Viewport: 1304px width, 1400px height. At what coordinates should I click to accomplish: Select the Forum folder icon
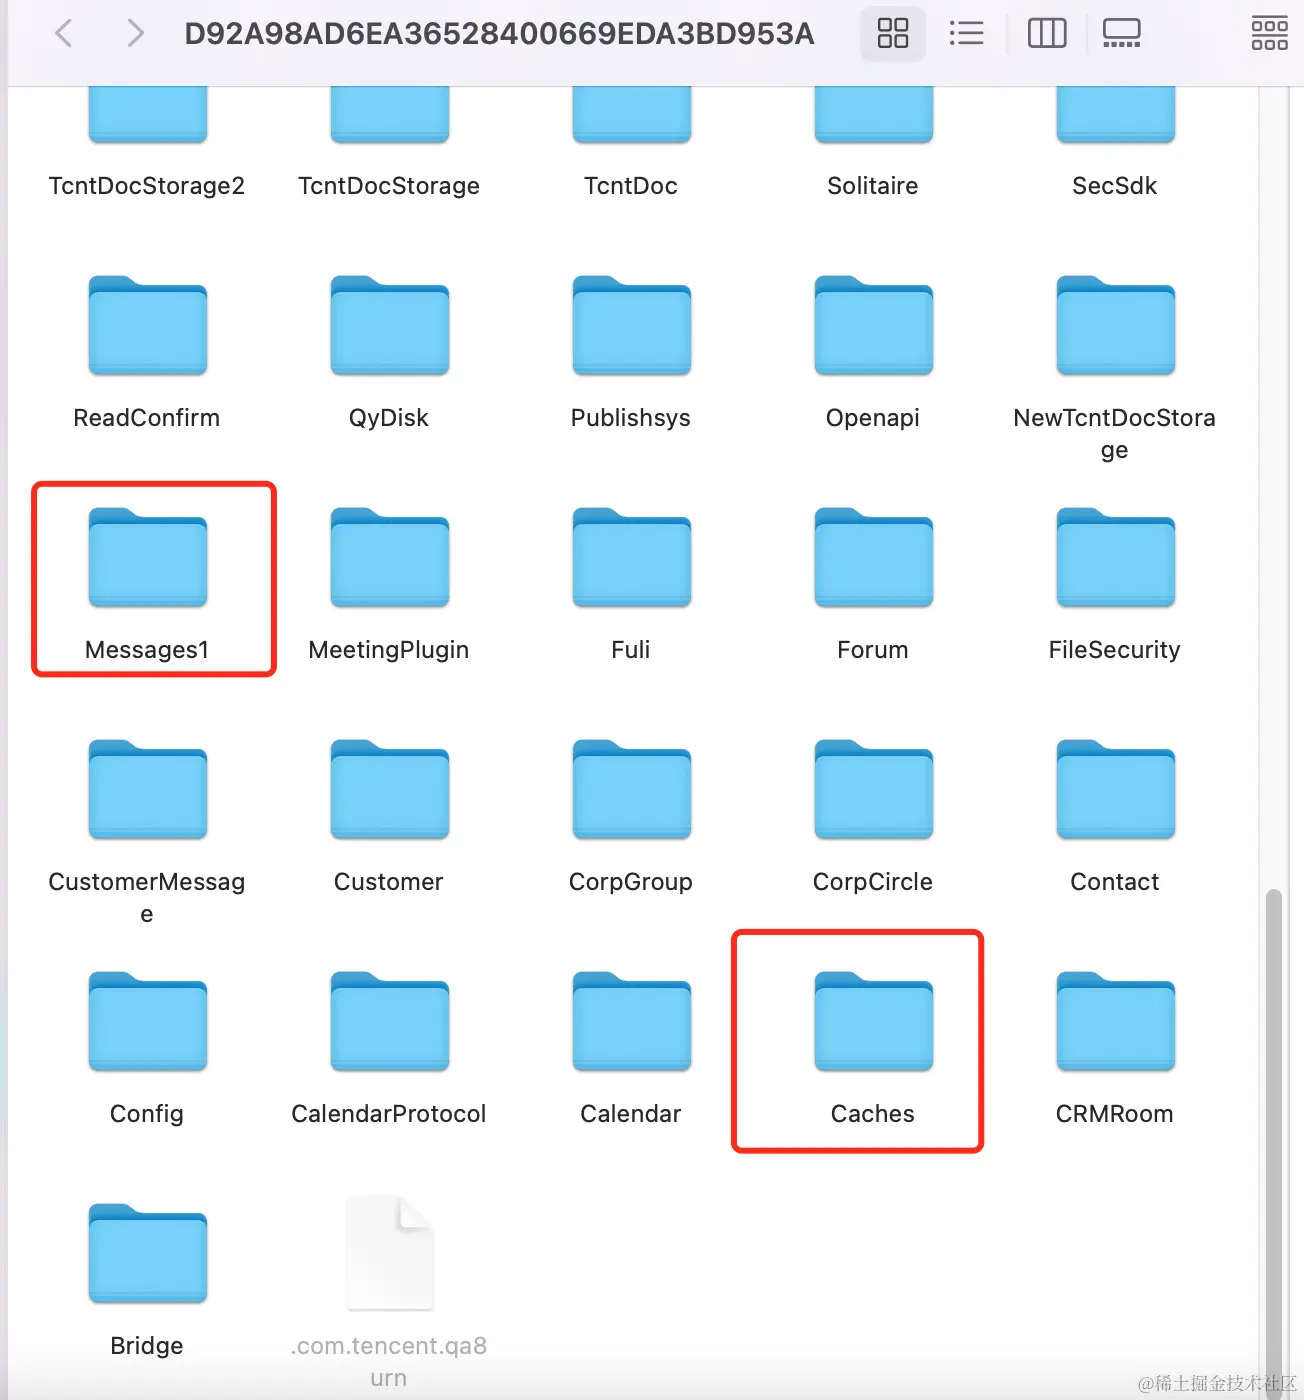873,557
